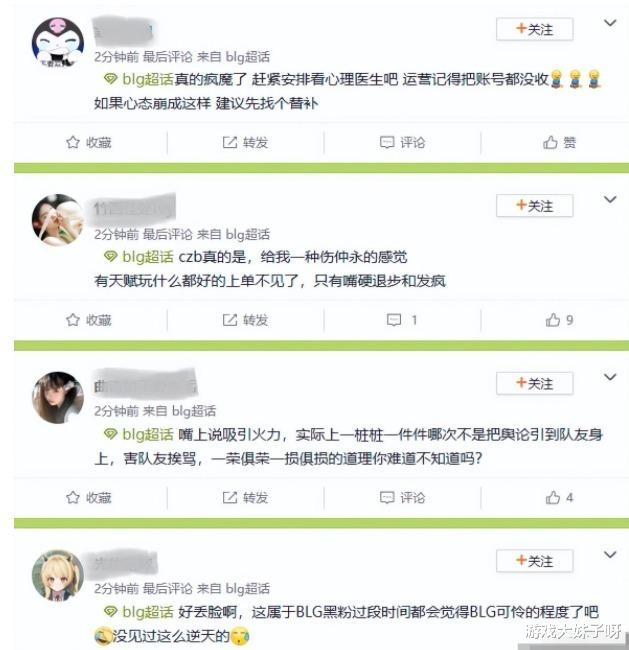The height and width of the screenshot is (650, 629).
Task: Like the third post with 4 likes
Action: [x=559, y=497]
